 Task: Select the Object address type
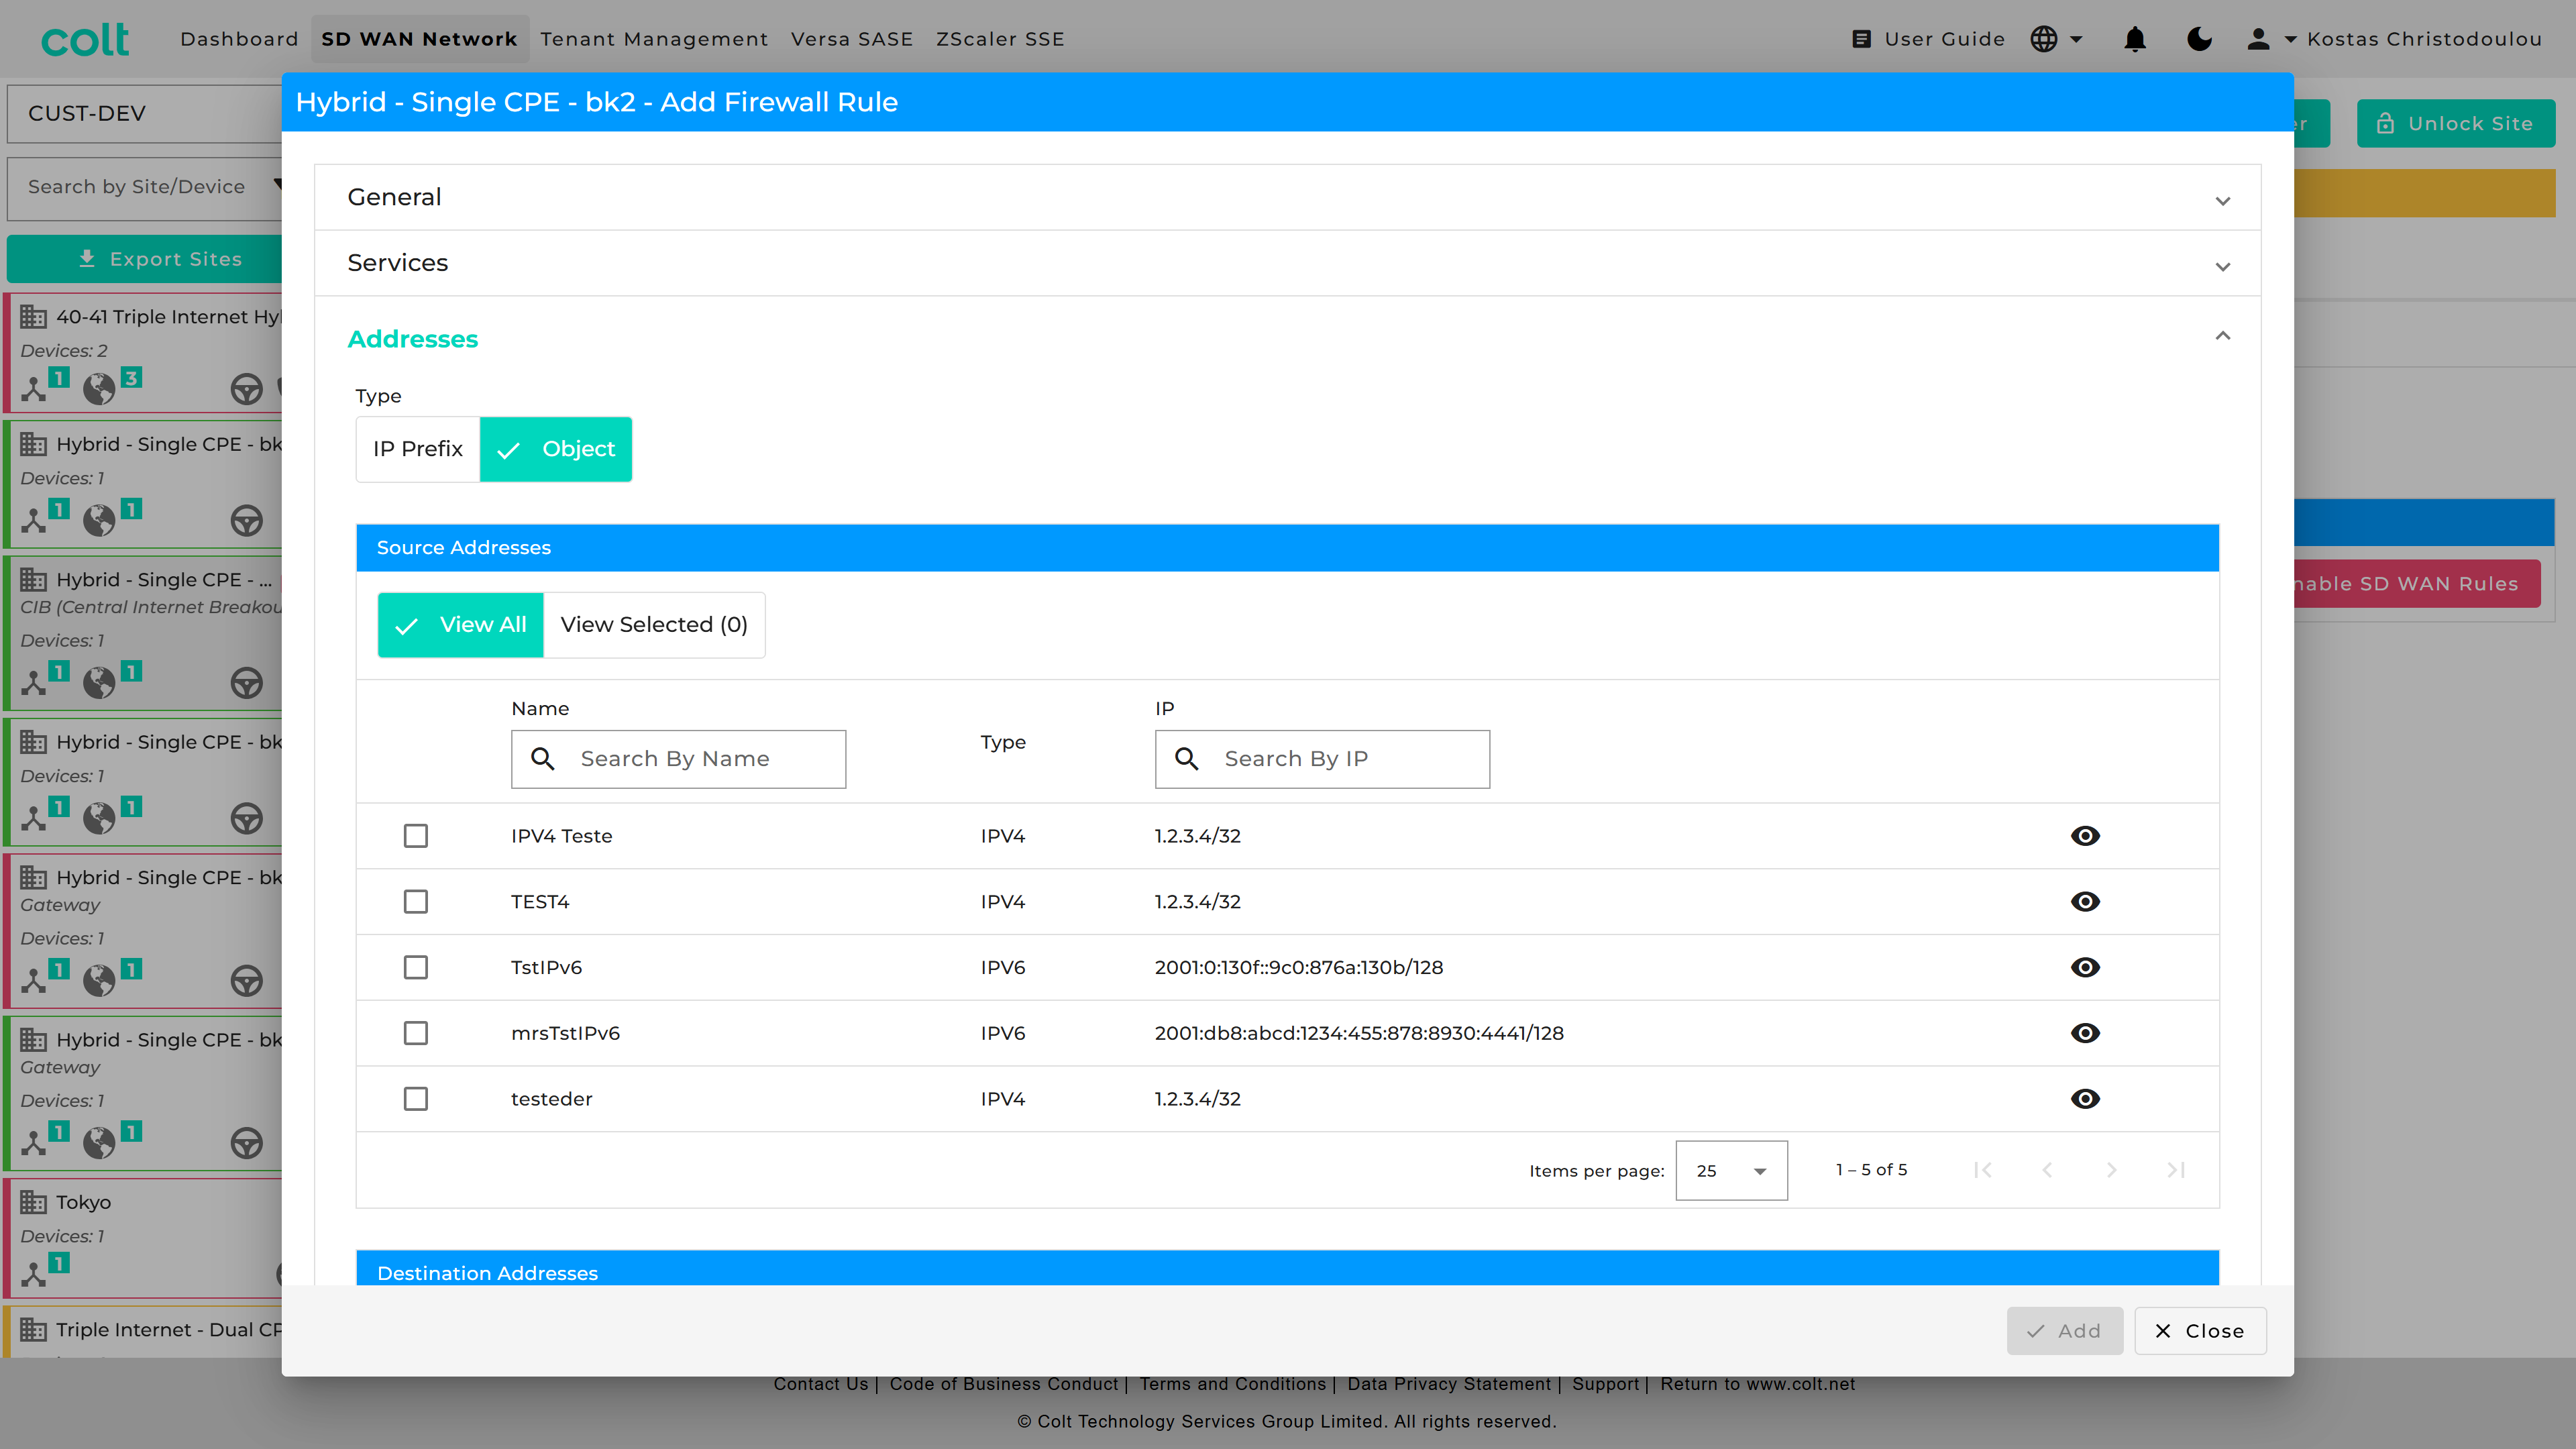(x=556, y=449)
